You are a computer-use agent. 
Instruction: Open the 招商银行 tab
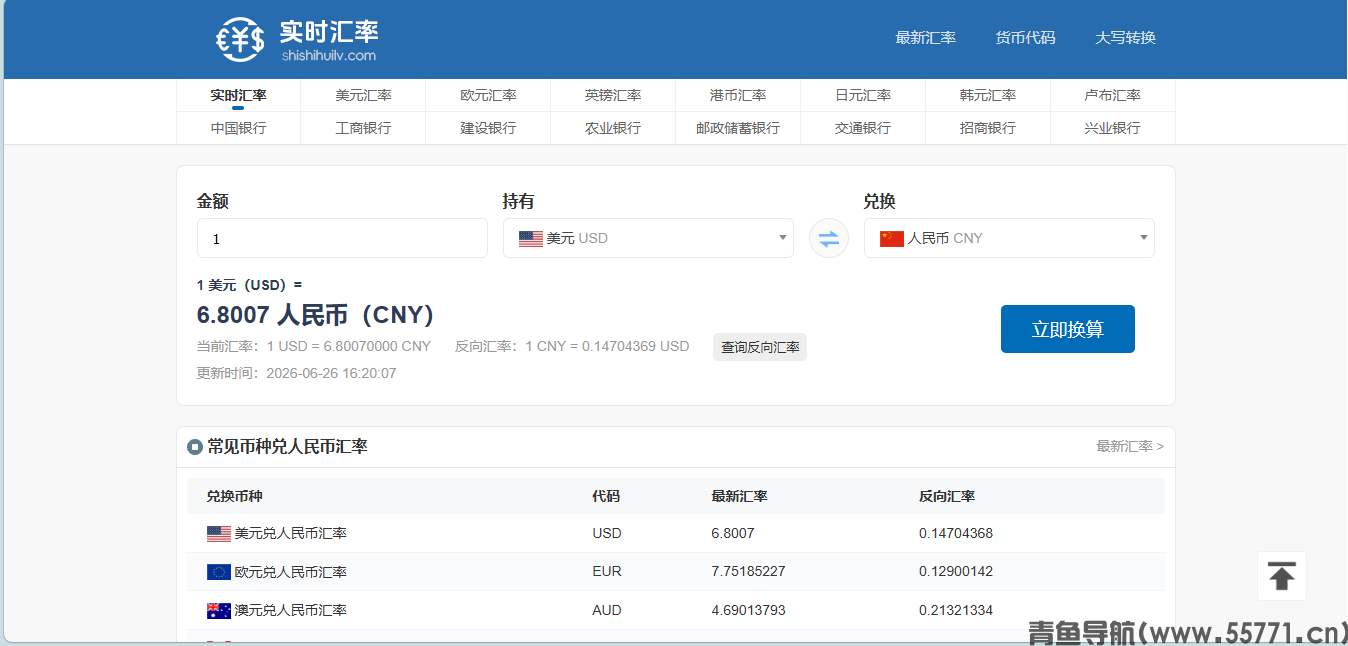[x=988, y=128]
